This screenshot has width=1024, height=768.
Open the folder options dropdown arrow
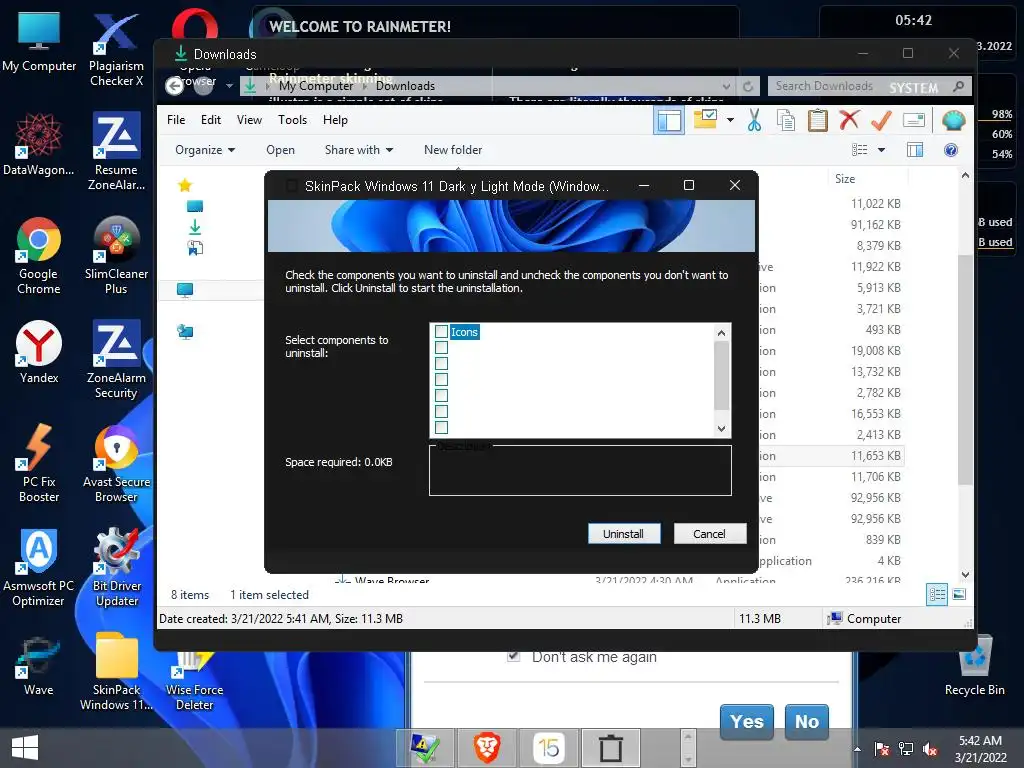(730, 120)
